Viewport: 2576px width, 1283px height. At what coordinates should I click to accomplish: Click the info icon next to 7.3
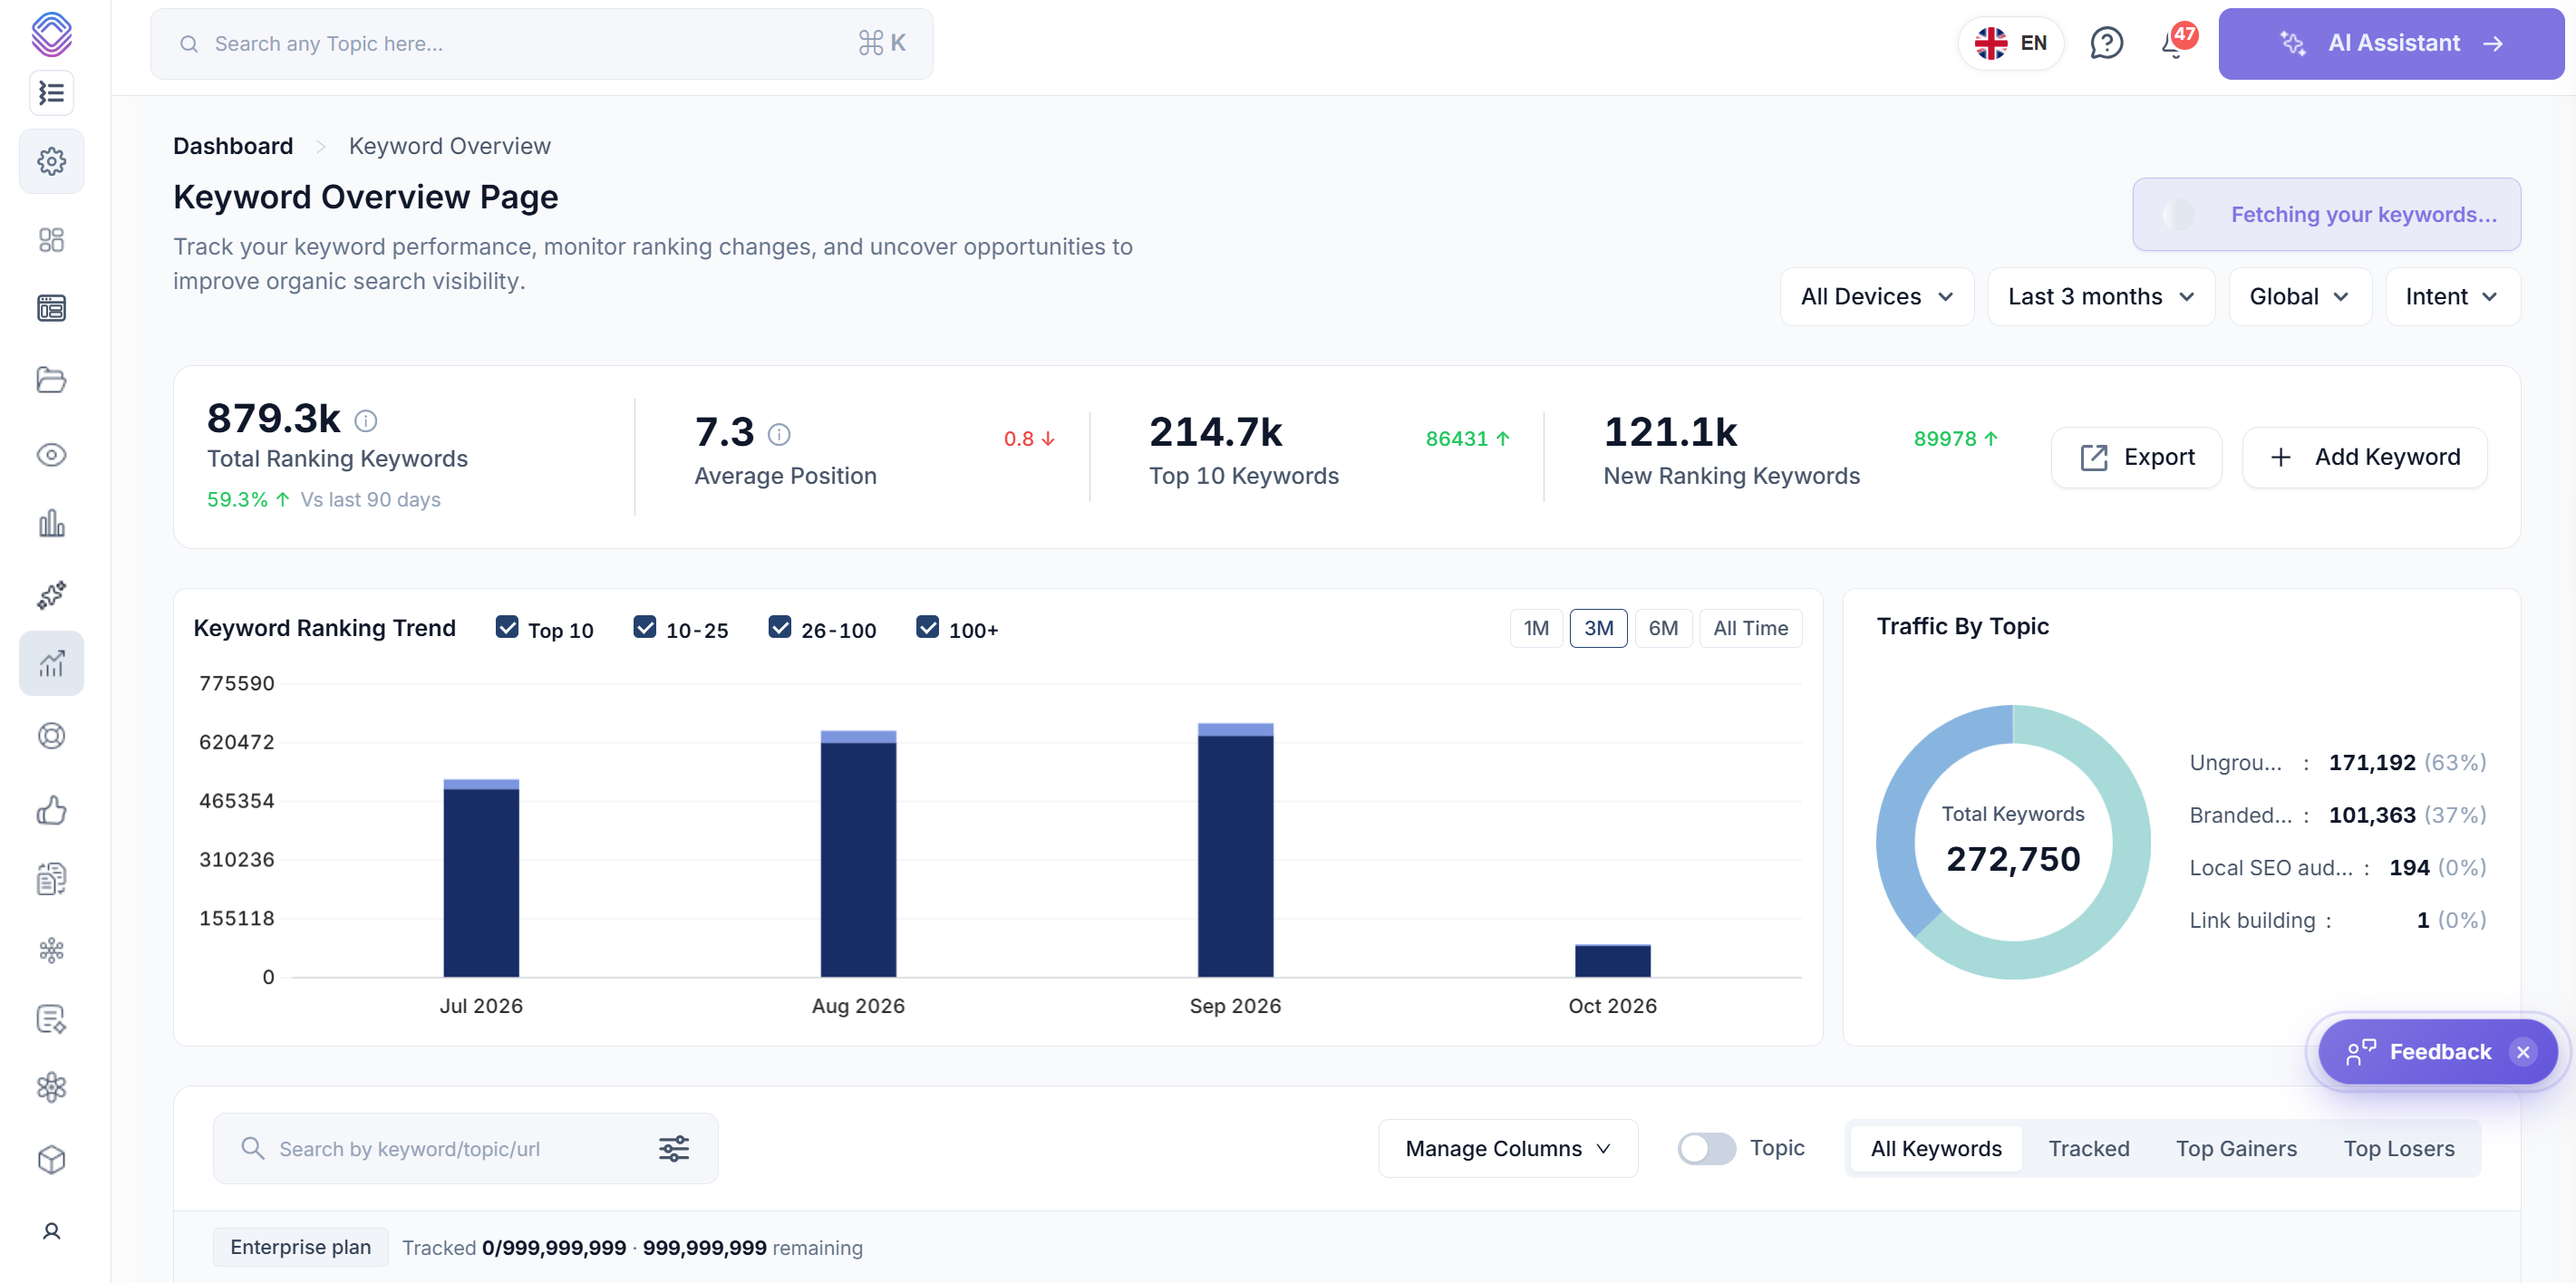tap(779, 434)
